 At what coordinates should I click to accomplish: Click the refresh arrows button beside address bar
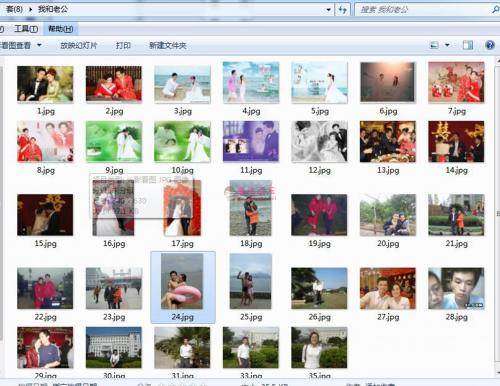[x=342, y=10]
